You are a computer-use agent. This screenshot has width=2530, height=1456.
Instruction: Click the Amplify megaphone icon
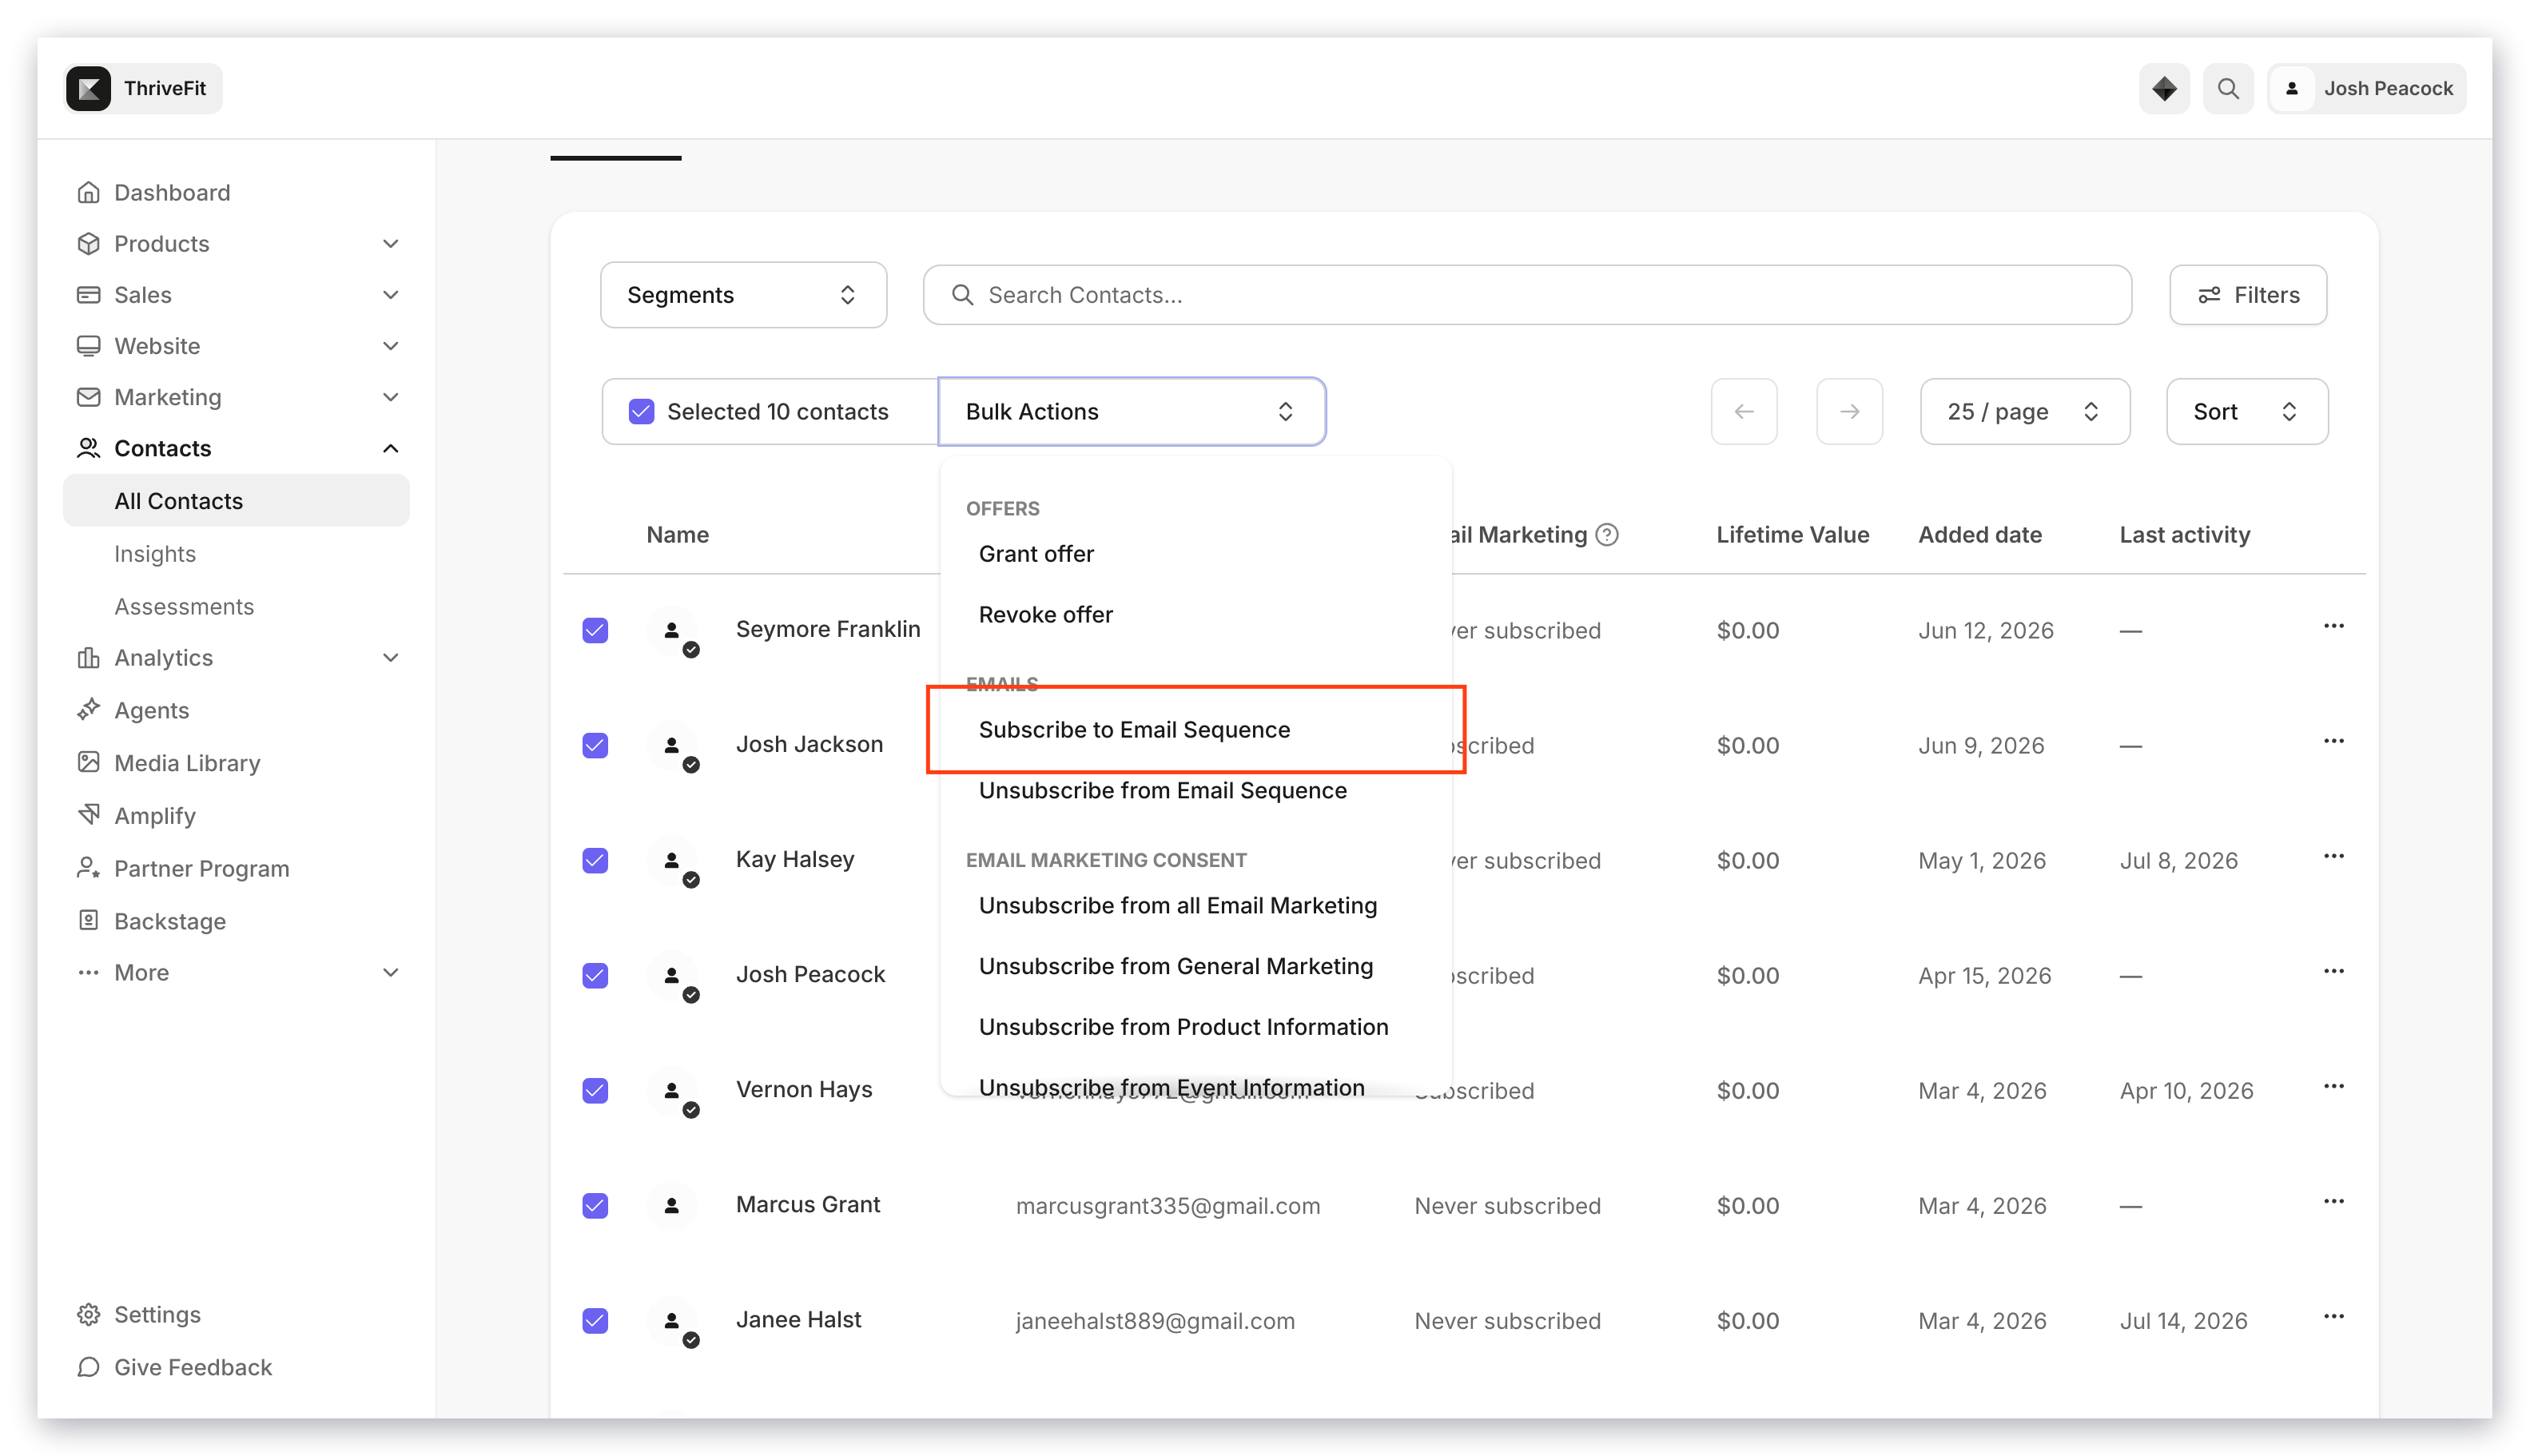(x=89, y=815)
